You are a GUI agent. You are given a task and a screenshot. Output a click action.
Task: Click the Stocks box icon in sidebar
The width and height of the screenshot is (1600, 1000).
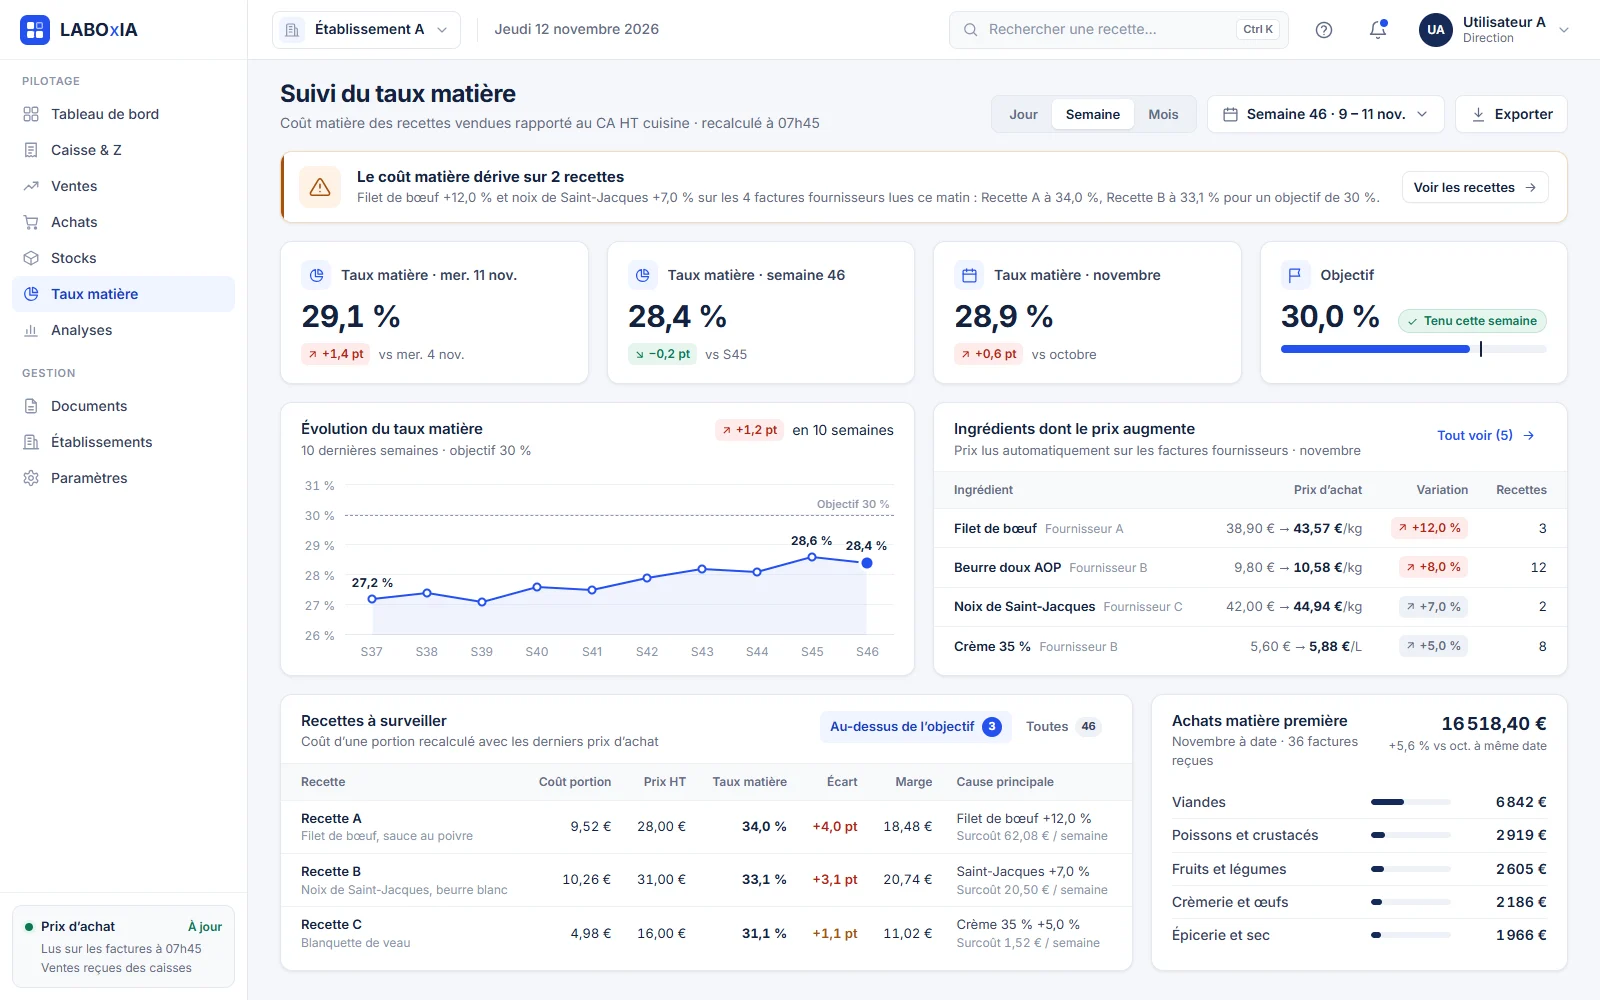(x=31, y=258)
